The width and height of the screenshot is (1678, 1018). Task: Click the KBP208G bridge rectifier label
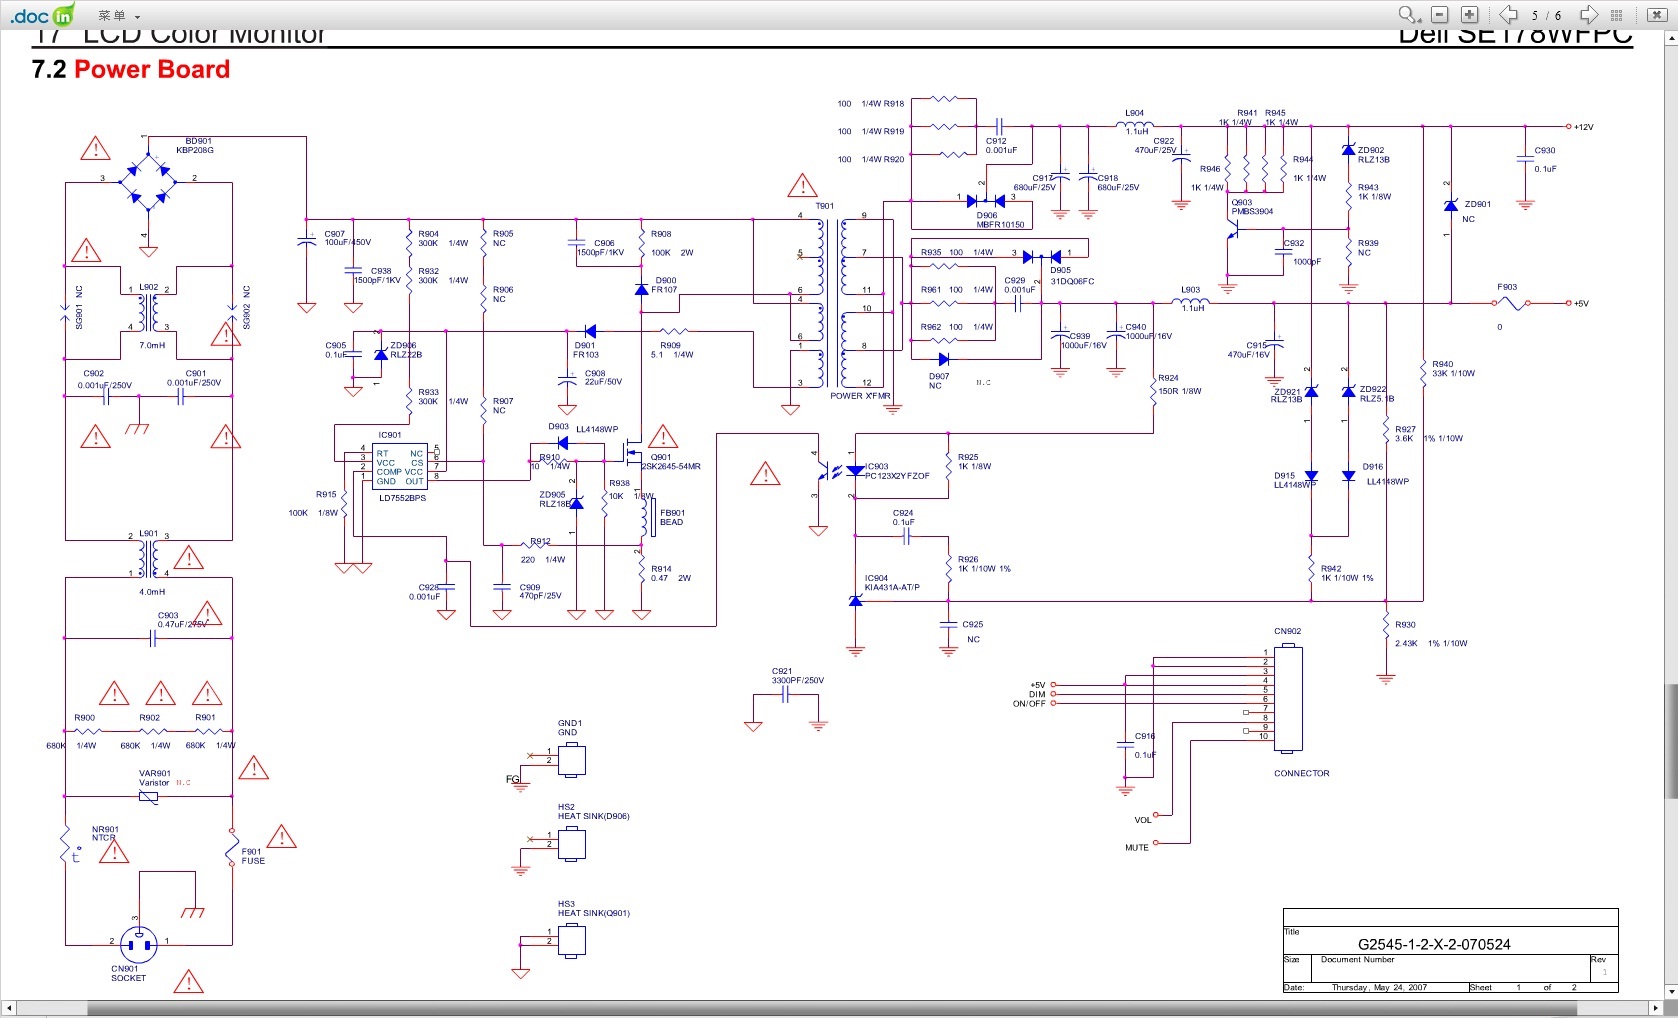(x=195, y=150)
